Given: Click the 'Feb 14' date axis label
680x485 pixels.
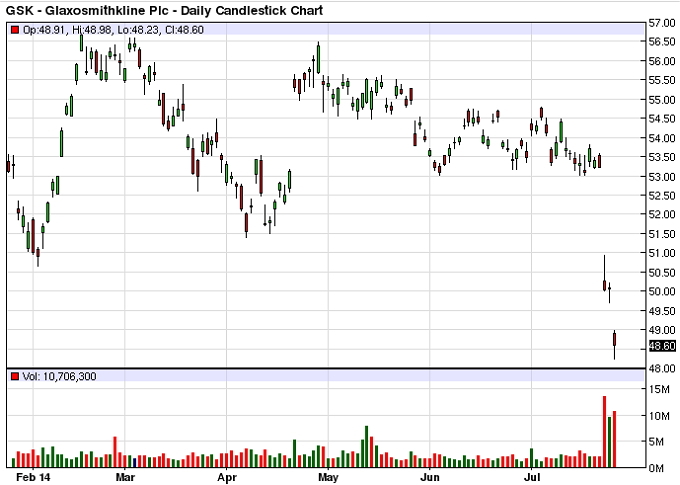Looking at the screenshot, I should click(x=33, y=478).
